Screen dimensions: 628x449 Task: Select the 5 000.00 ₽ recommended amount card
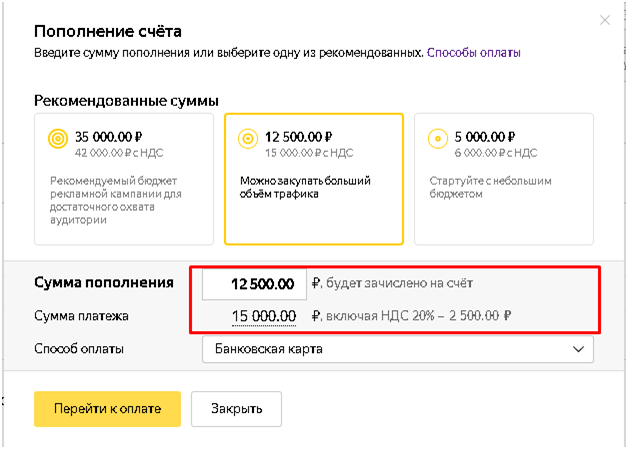tap(504, 179)
